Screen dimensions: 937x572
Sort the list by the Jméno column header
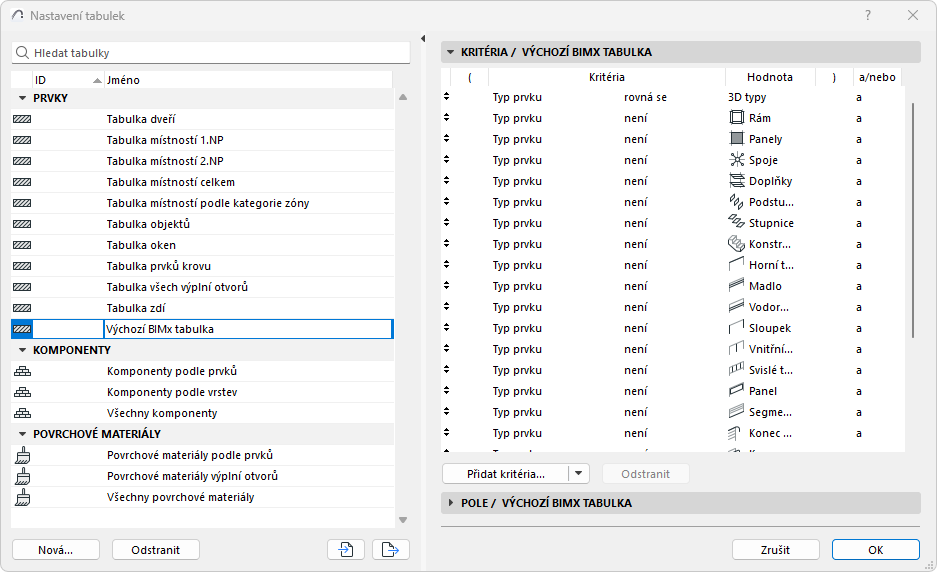[x=248, y=79]
